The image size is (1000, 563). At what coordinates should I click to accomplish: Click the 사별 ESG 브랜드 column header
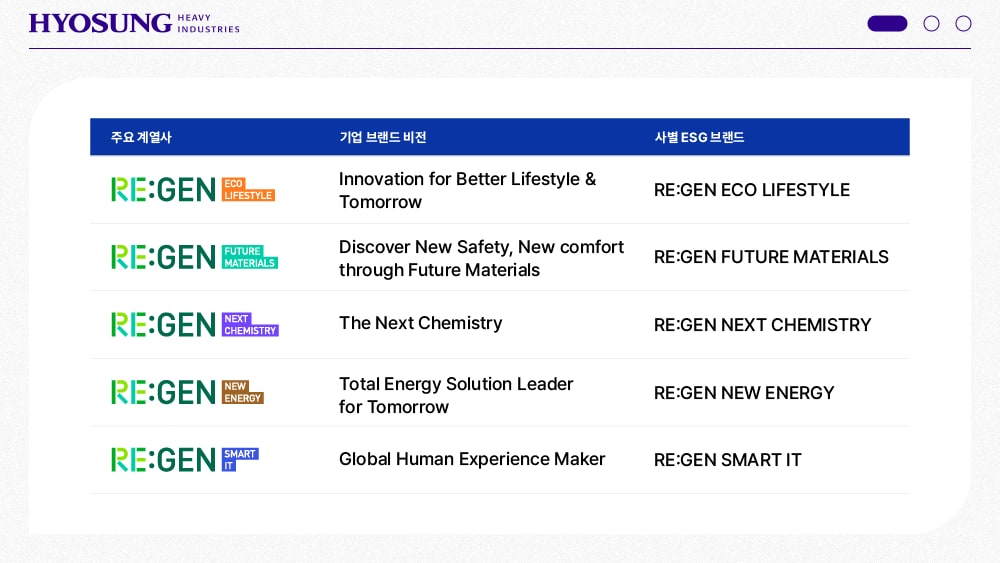tap(699, 137)
